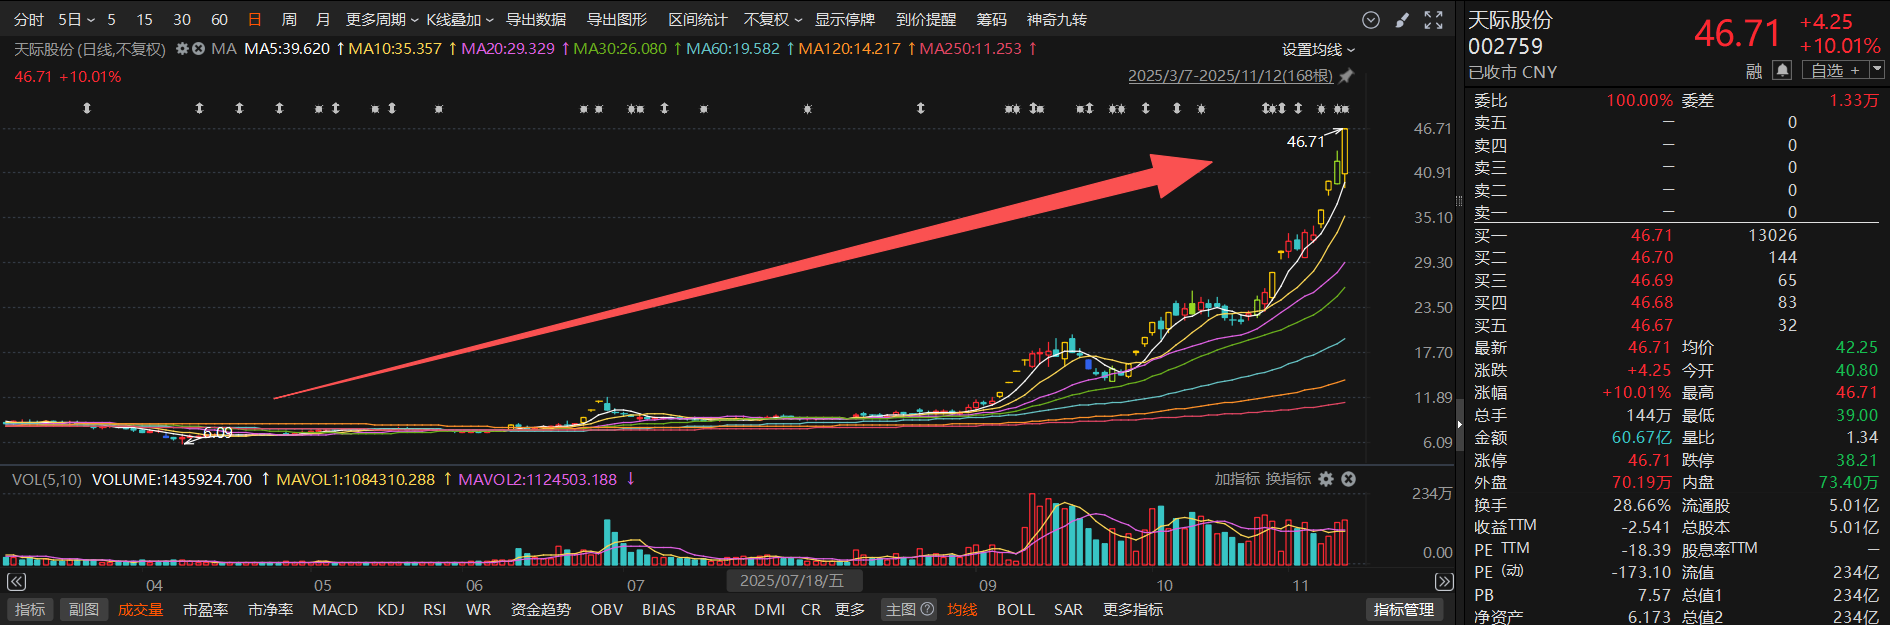Select the 分时 intraday view

coord(29,19)
